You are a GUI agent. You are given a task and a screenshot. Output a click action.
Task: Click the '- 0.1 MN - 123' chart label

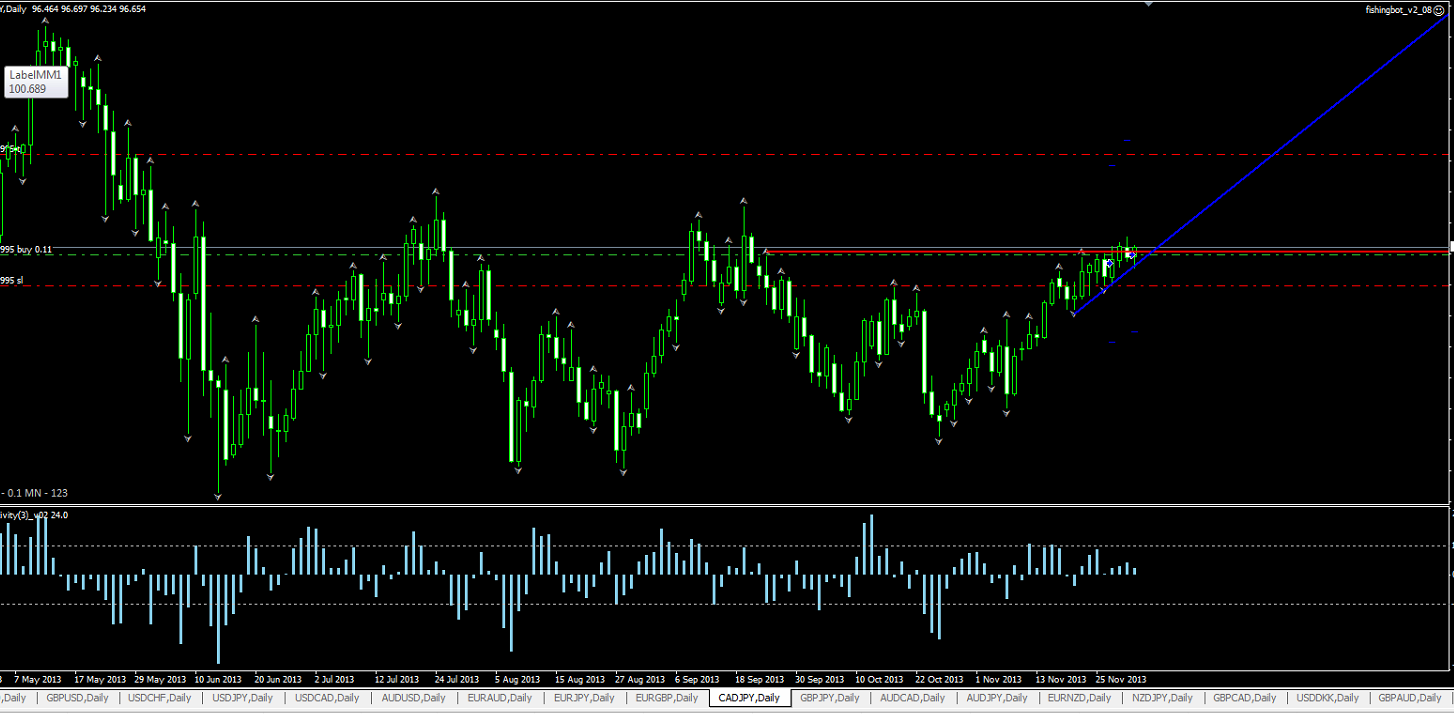34,493
